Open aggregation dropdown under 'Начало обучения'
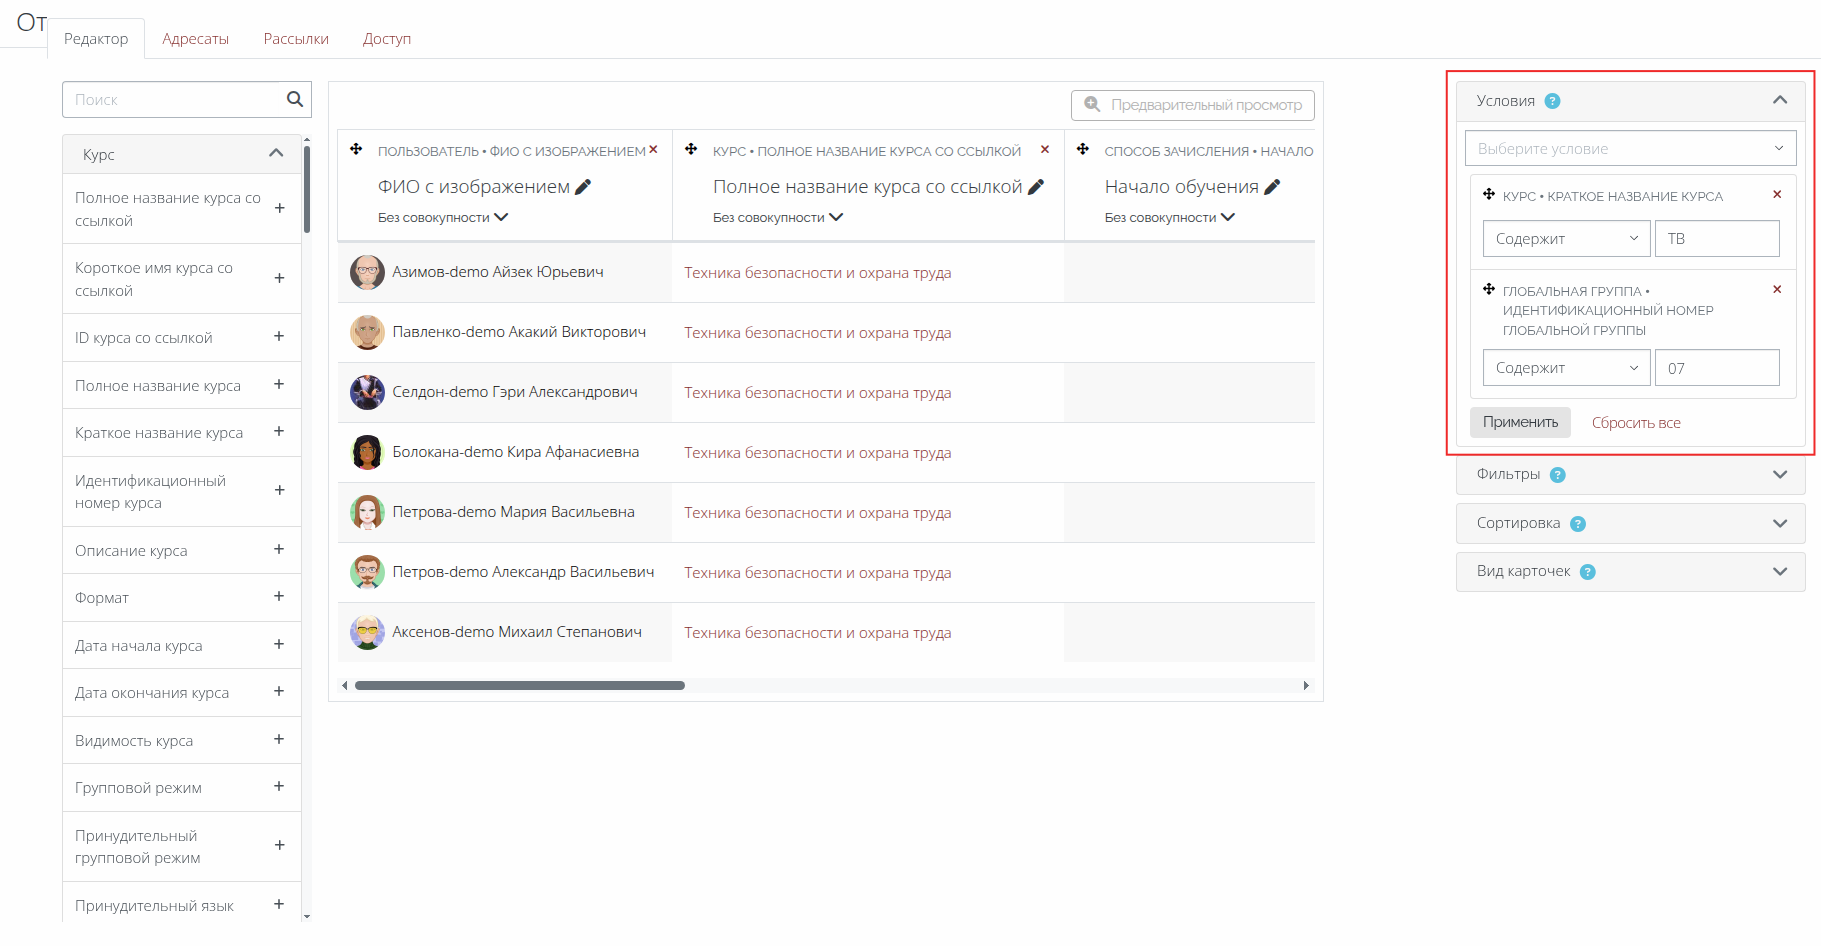 point(1169,218)
